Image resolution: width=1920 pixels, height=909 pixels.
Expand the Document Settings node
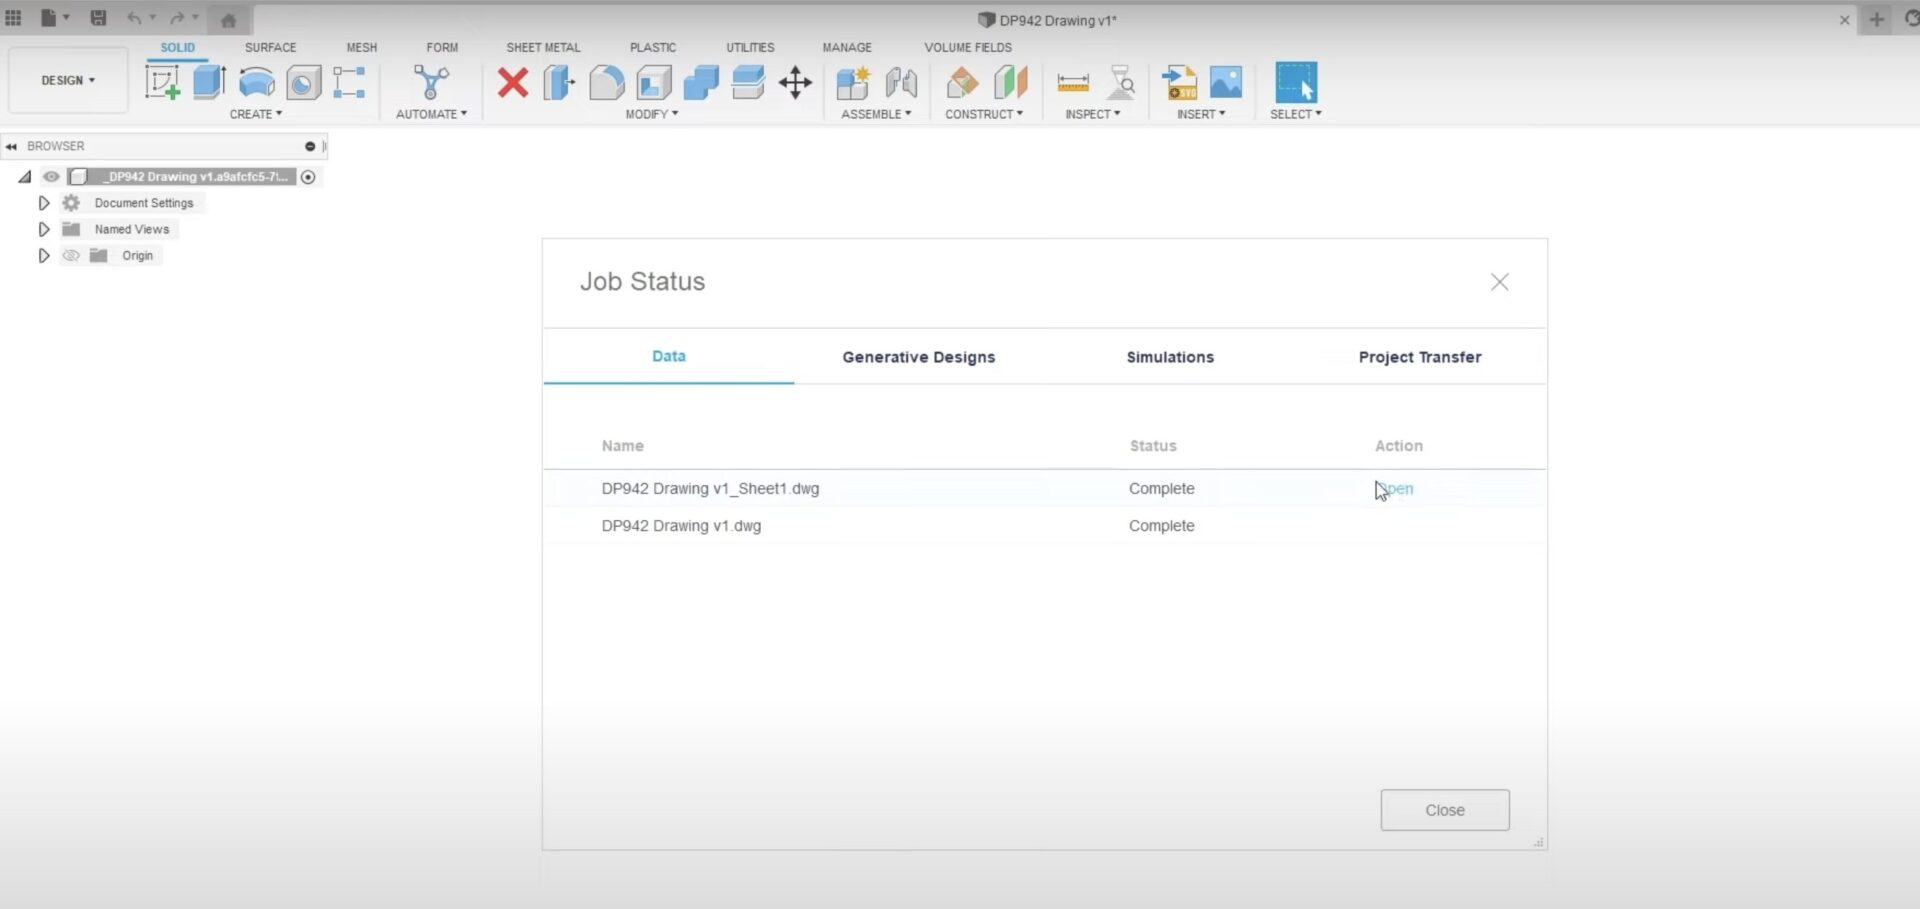(x=43, y=203)
